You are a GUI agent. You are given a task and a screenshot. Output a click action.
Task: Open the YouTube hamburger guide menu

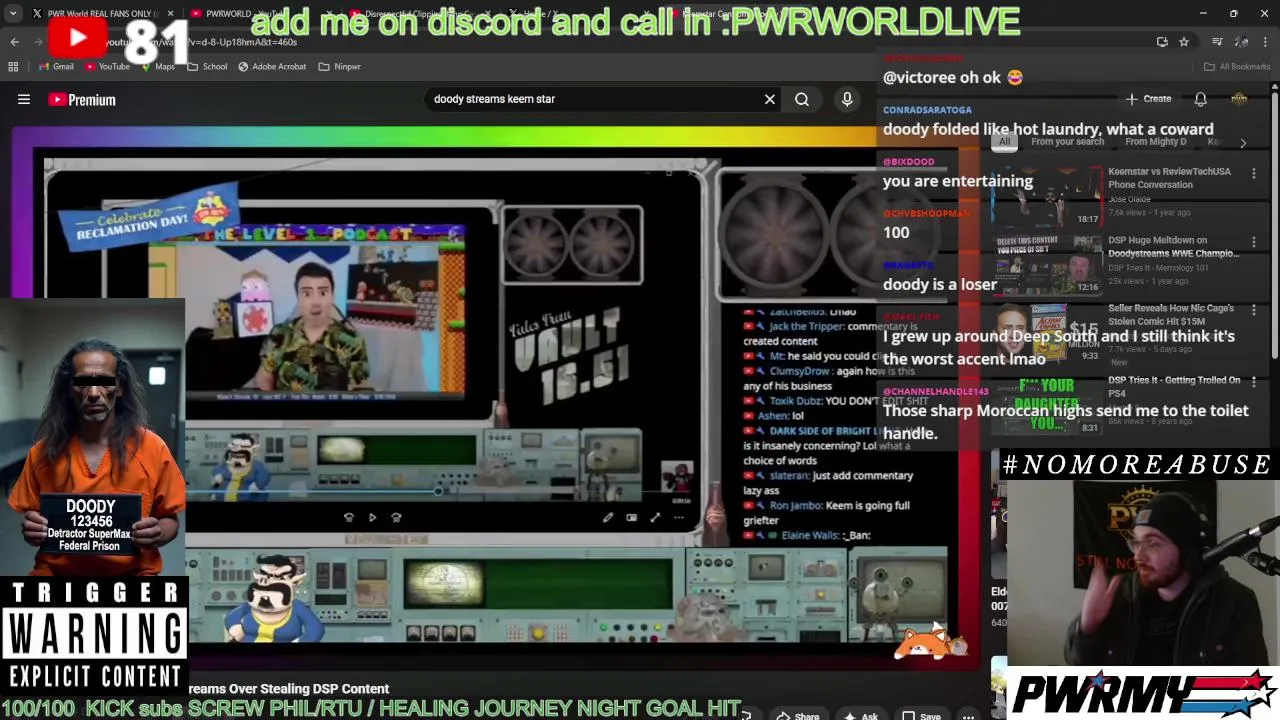[24, 99]
